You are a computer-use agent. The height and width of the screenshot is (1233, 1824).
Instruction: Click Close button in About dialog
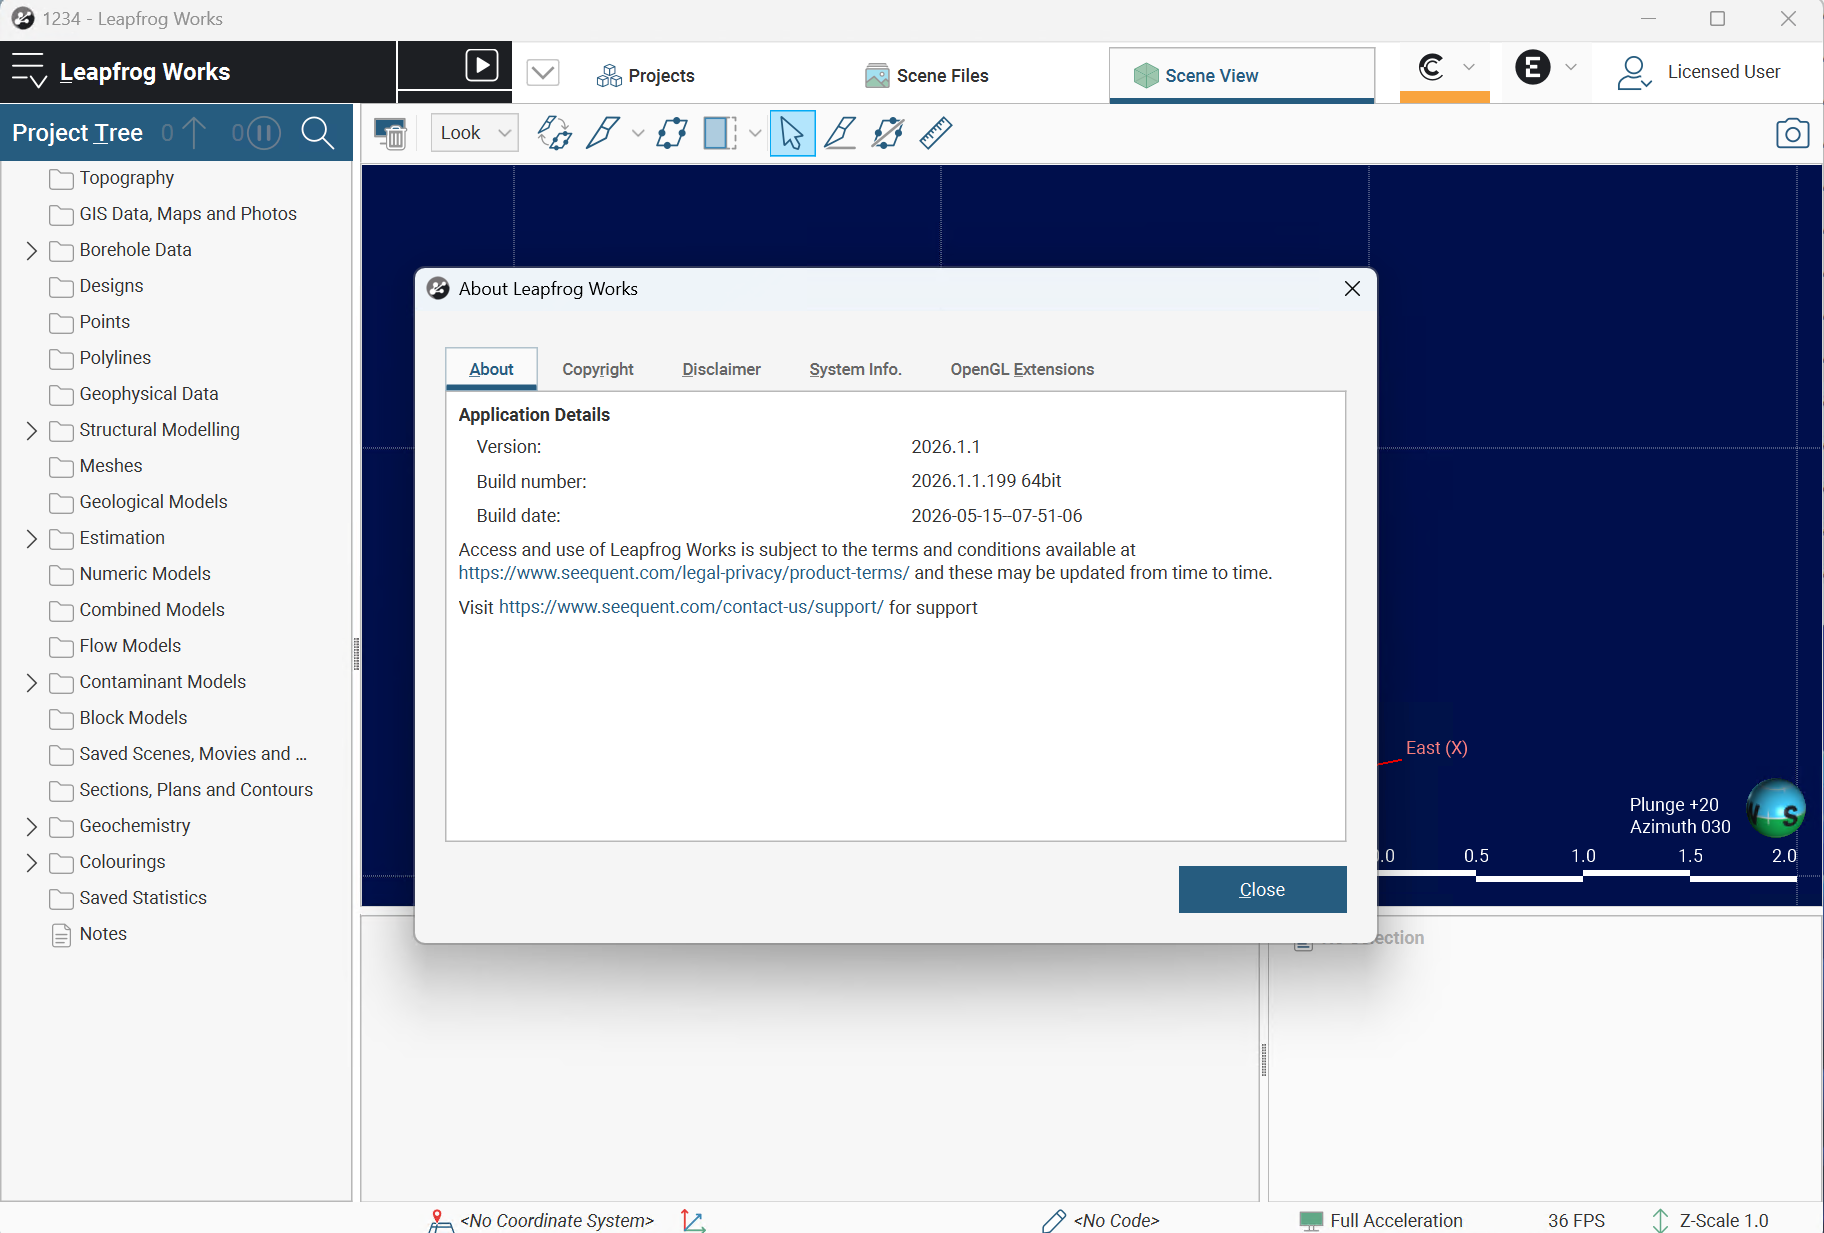[1262, 889]
